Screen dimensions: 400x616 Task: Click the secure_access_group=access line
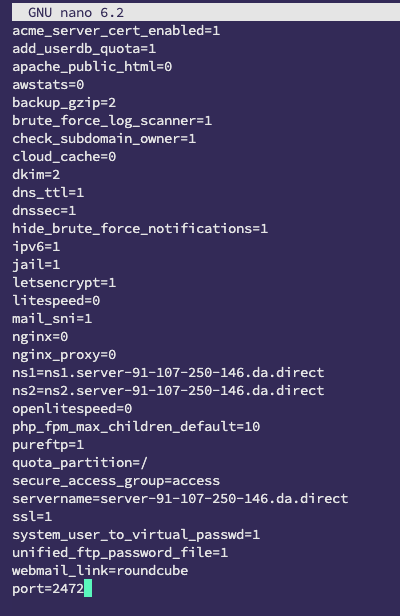116,481
